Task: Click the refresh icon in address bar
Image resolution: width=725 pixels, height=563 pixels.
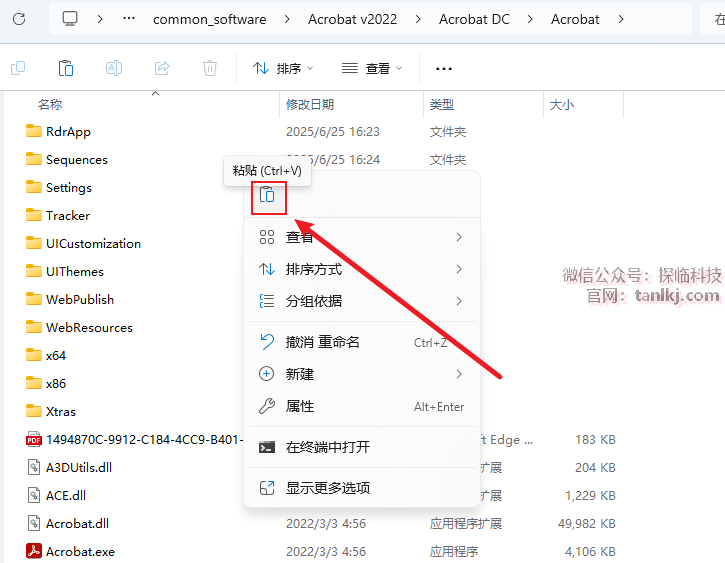Action: pos(19,19)
